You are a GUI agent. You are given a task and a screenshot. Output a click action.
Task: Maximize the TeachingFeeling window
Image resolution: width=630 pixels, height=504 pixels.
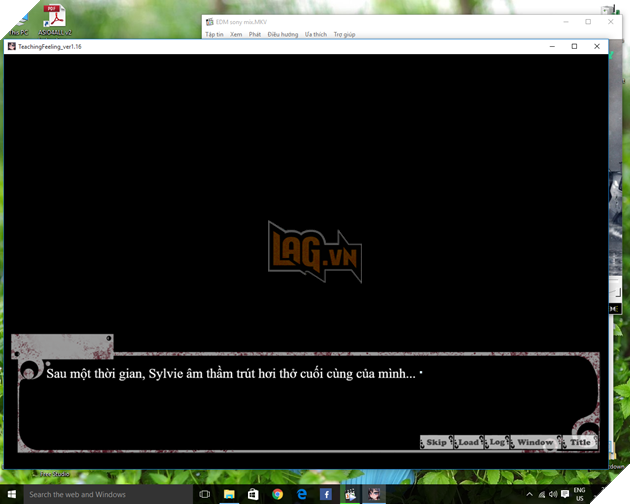[x=574, y=46]
